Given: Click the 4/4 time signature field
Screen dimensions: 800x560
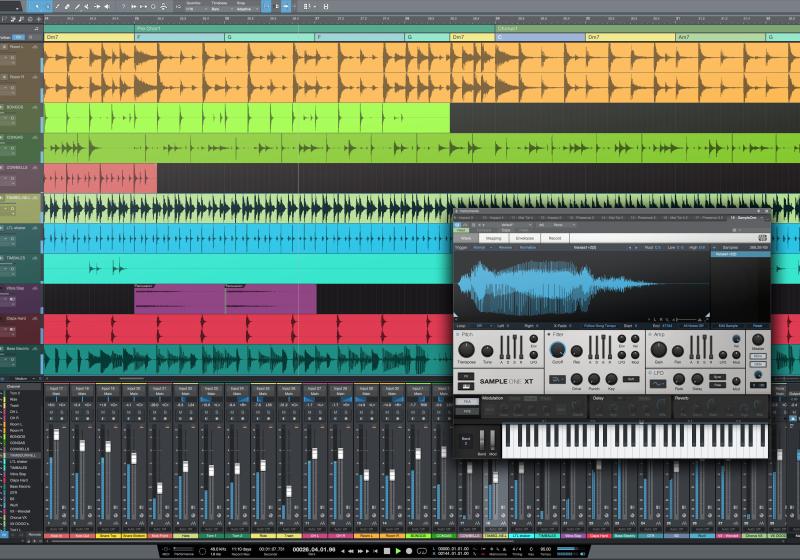Looking at the screenshot, I should click(x=516, y=549).
